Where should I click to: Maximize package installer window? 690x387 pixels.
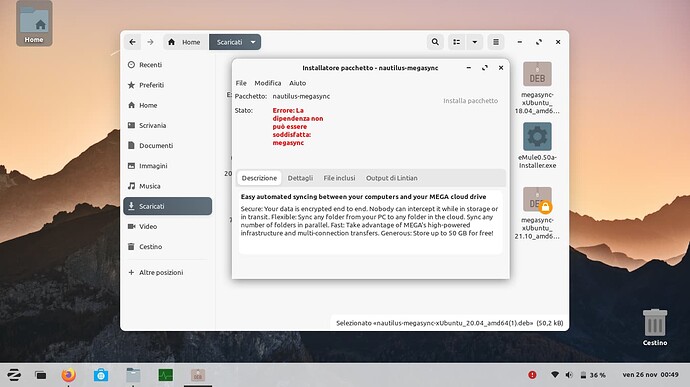484,68
